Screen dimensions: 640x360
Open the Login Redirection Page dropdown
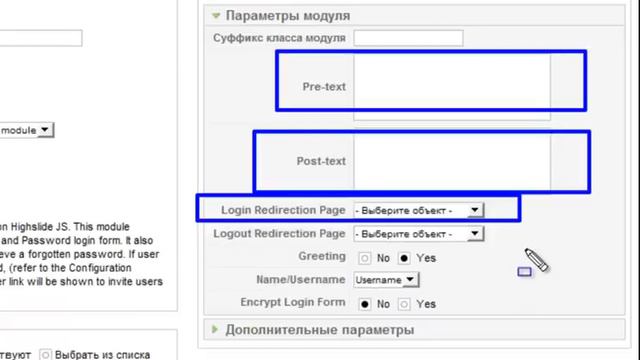(418, 210)
